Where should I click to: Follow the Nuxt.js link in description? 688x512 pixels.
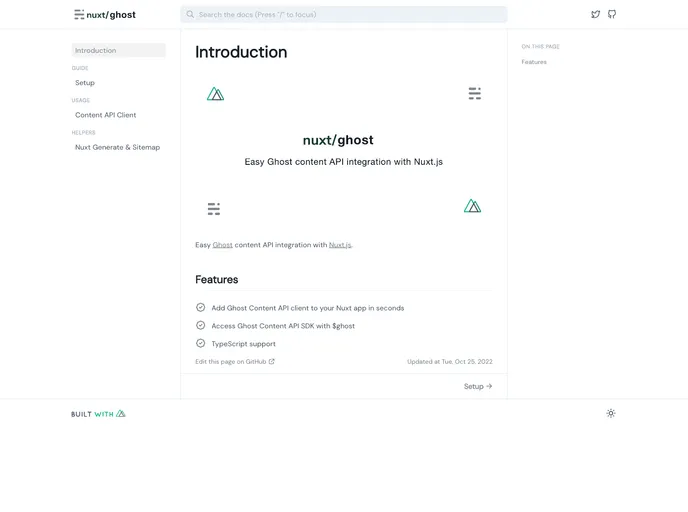pos(340,245)
